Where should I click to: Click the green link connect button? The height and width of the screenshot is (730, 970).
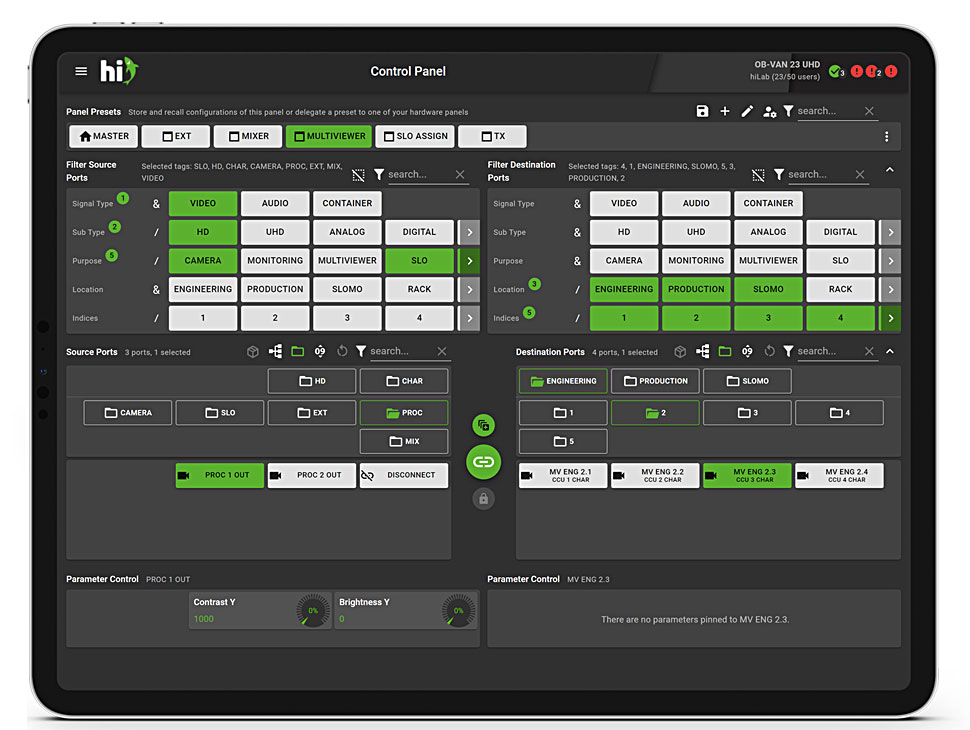[x=483, y=462]
